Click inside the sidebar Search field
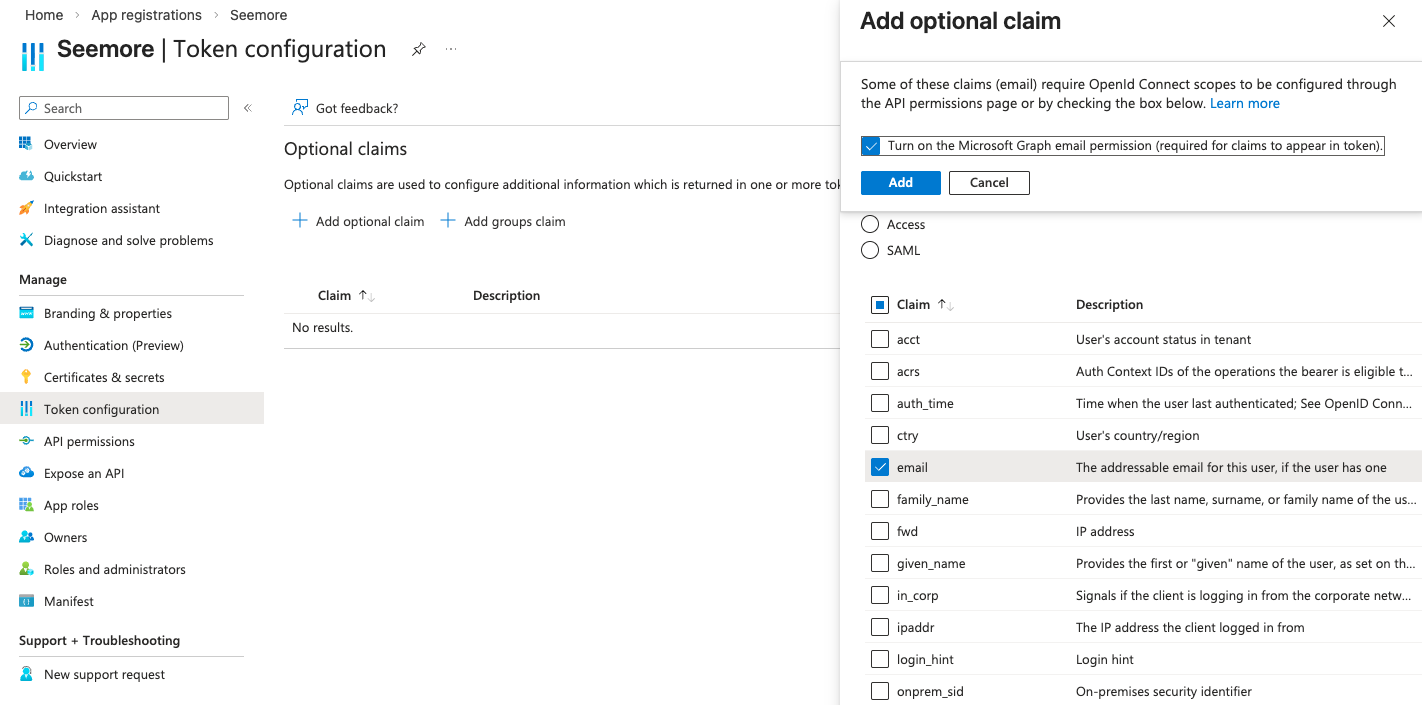 123,107
